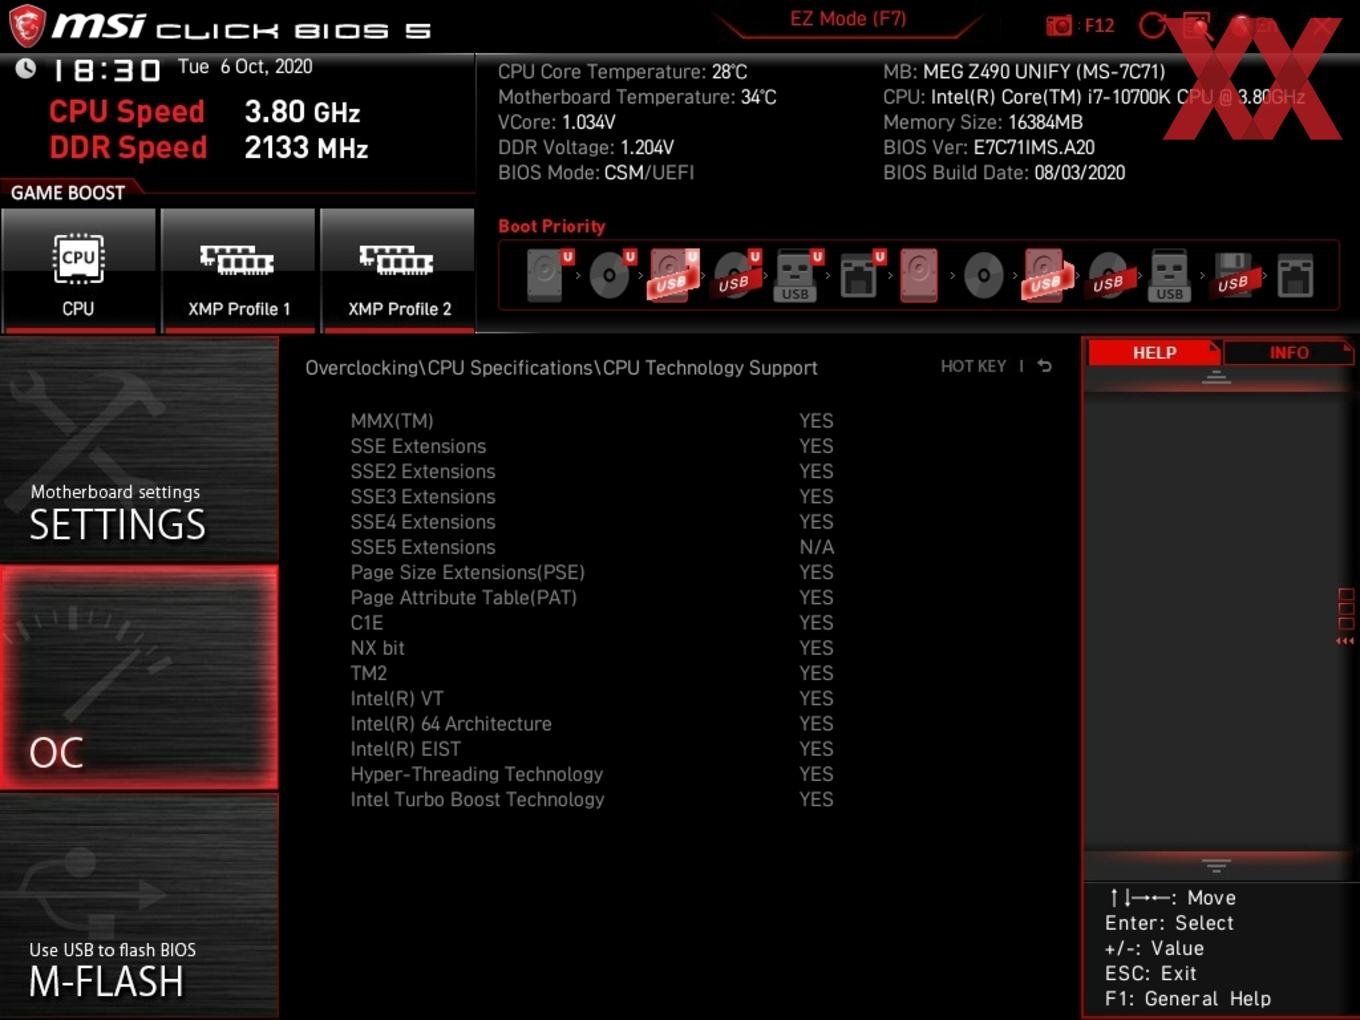Click the Boot Priority heading

click(x=552, y=226)
